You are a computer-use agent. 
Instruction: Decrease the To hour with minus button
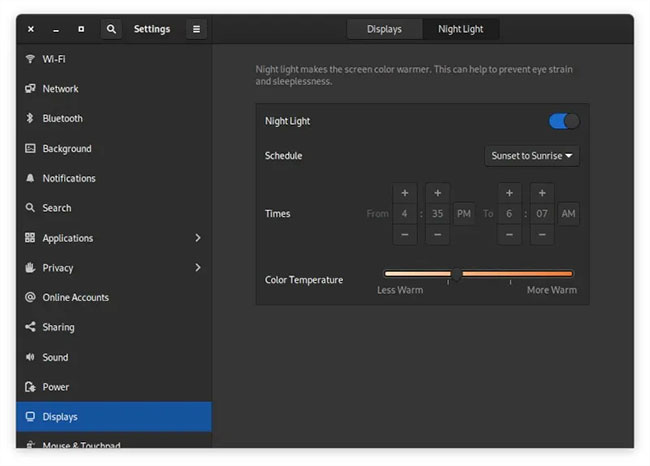point(509,235)
